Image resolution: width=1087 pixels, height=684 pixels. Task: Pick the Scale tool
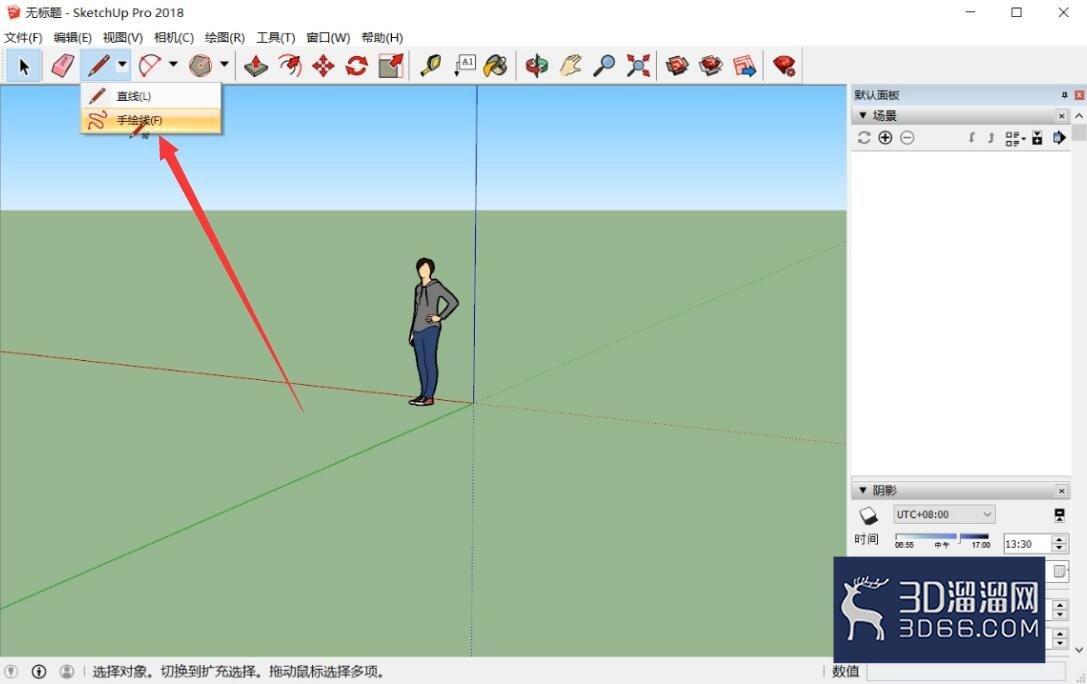pos(390,67)
